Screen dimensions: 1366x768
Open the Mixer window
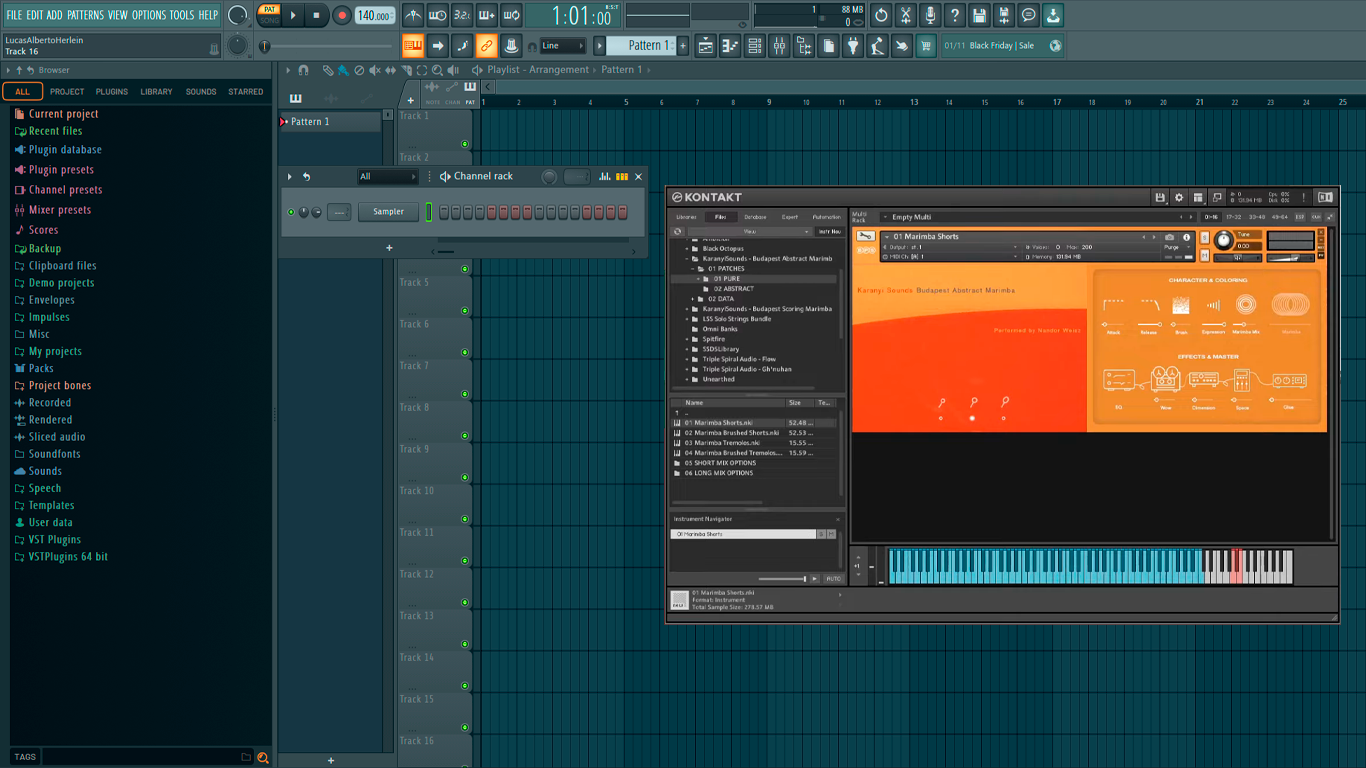tap(779, 46)
